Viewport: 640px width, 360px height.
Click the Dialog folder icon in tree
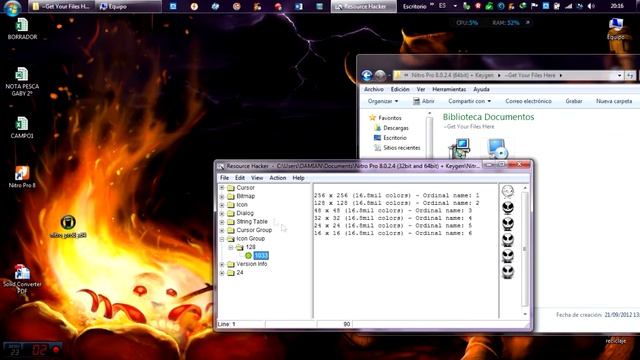click(x=231, y=213)
